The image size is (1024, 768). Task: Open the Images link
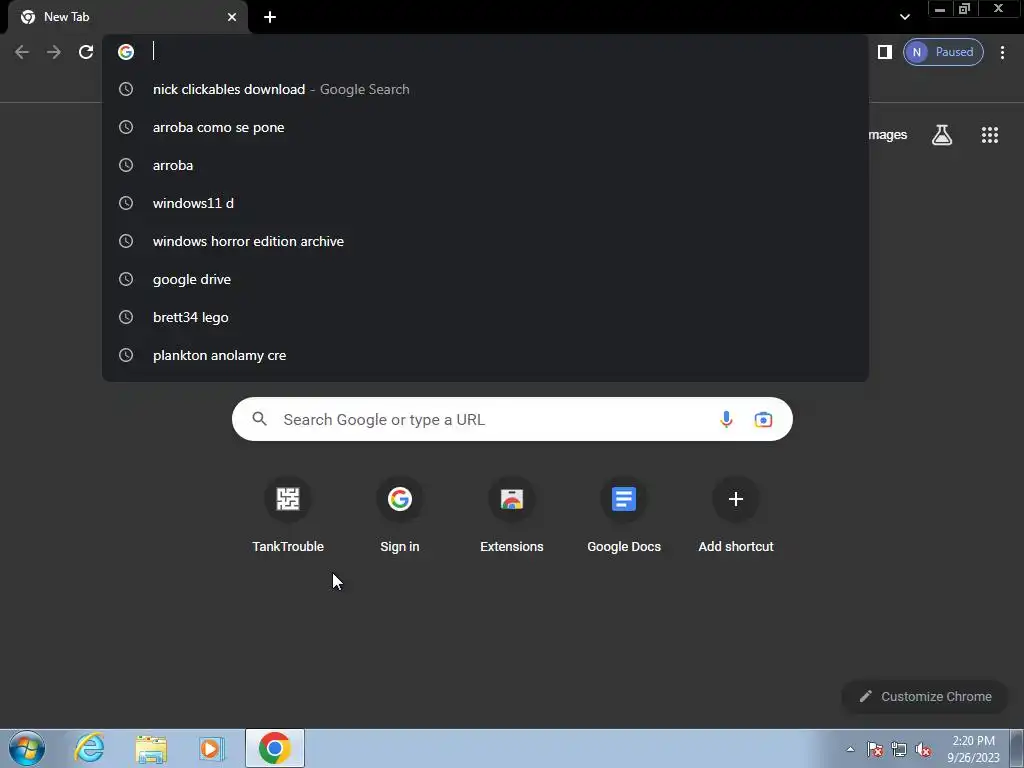point(888,135)
